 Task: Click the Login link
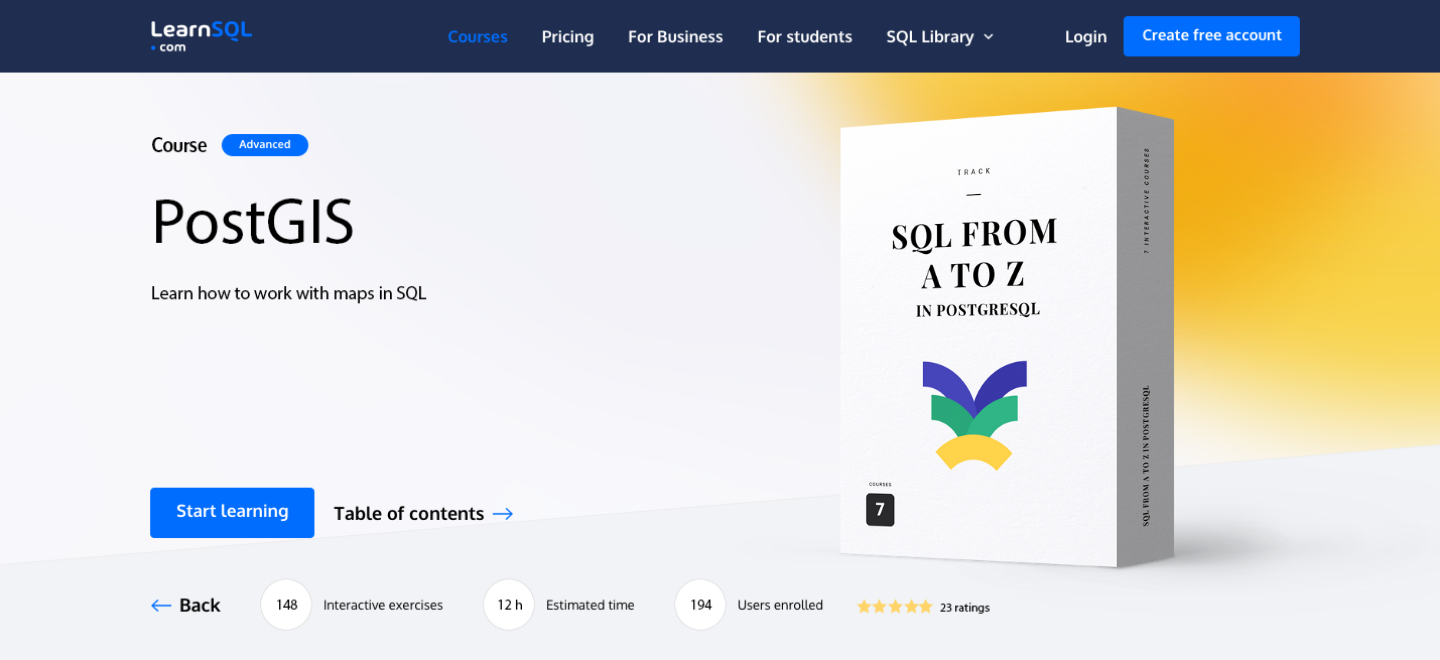pos(1085,36)
